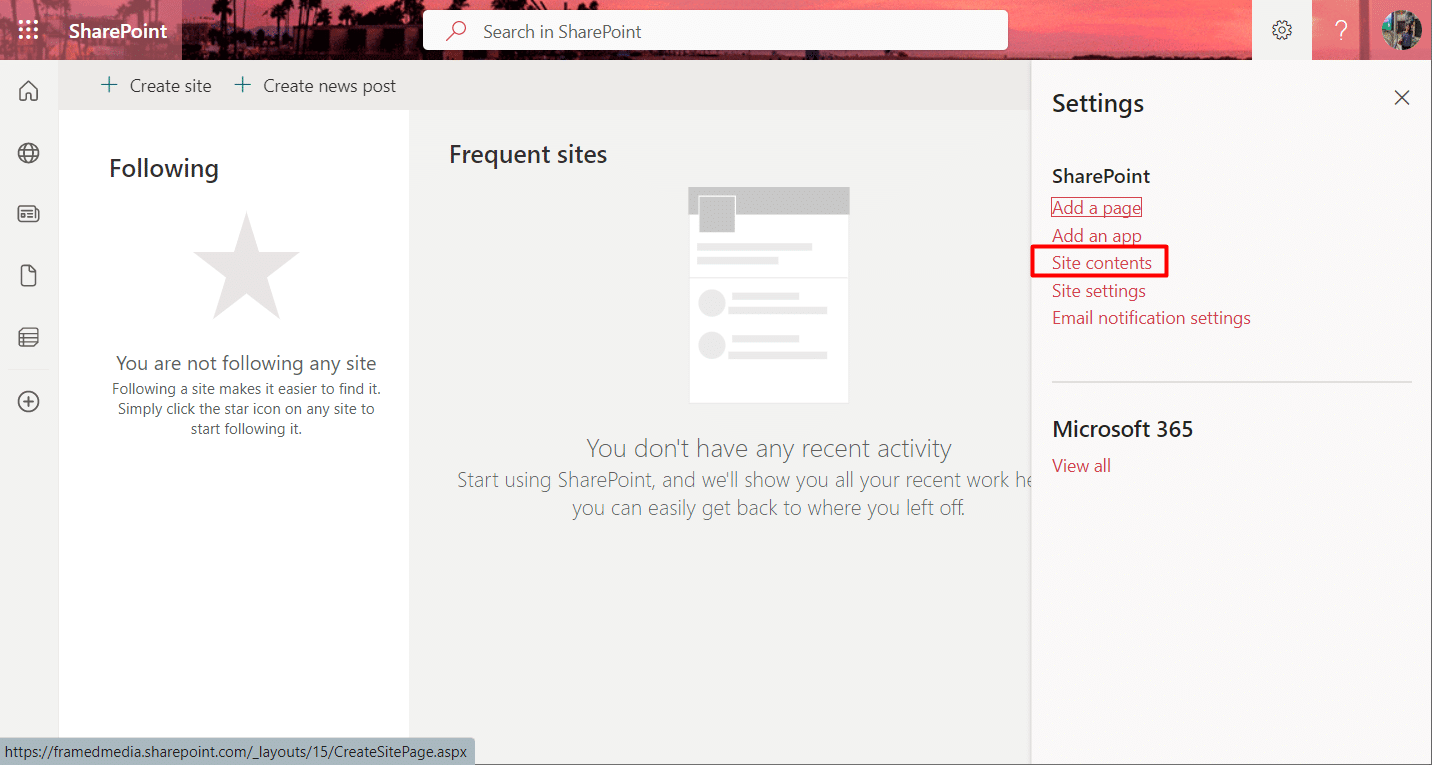This screenshot has height=765, width=1432.
Task: Open the Site contents link
Action: tap(1102, 263)
